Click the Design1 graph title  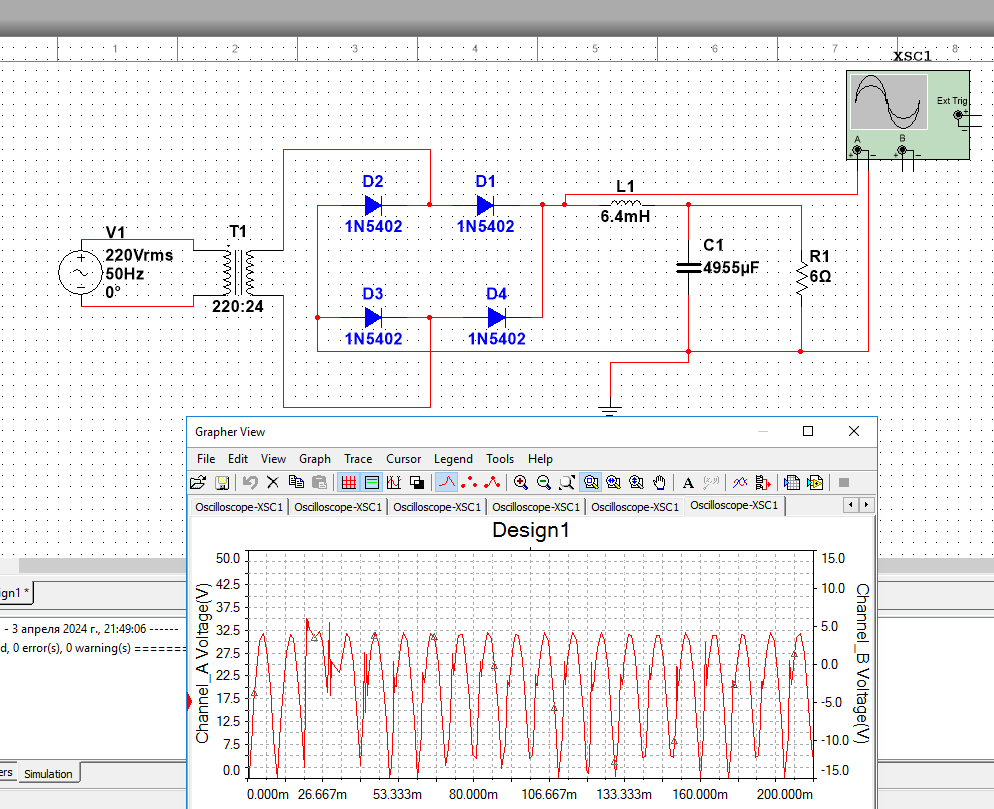(531, 530)
